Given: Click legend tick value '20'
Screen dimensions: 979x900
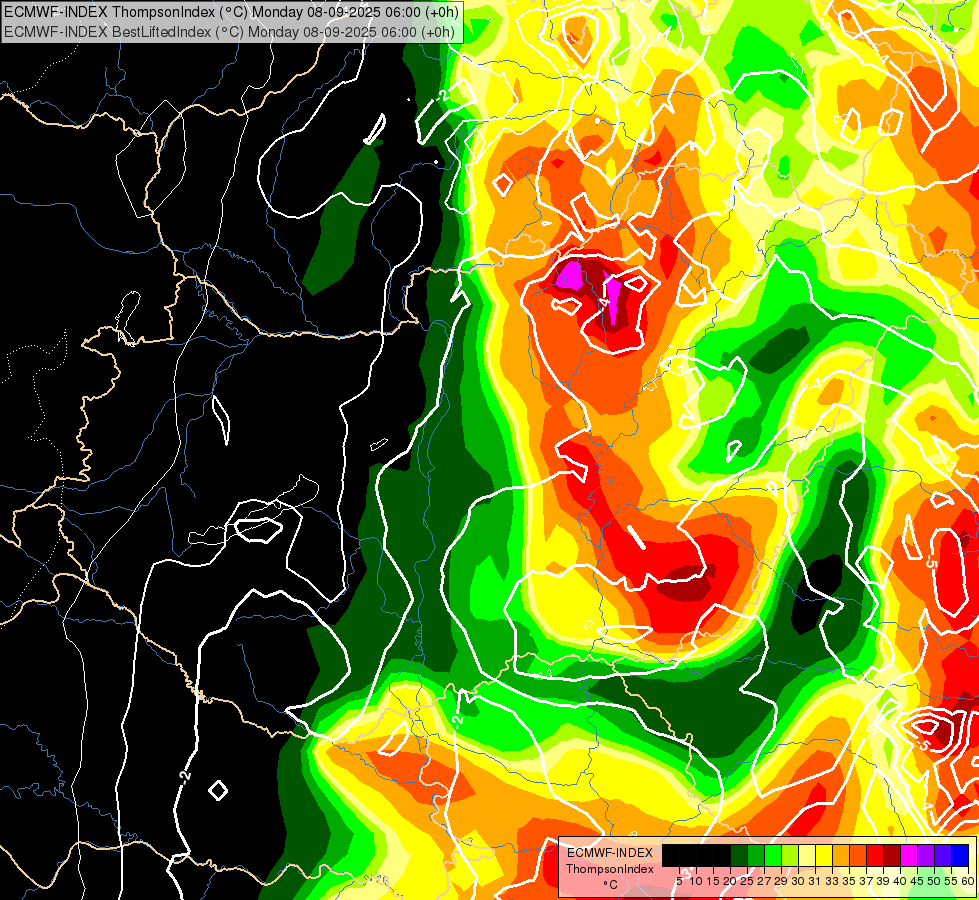Looking at the screenshot, I should coord(731,881).
